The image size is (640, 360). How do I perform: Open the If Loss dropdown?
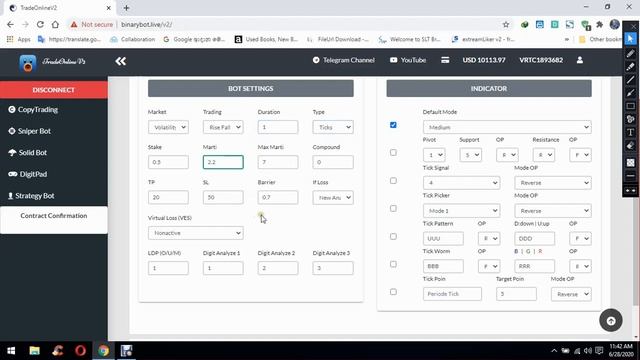click(333, 198)
